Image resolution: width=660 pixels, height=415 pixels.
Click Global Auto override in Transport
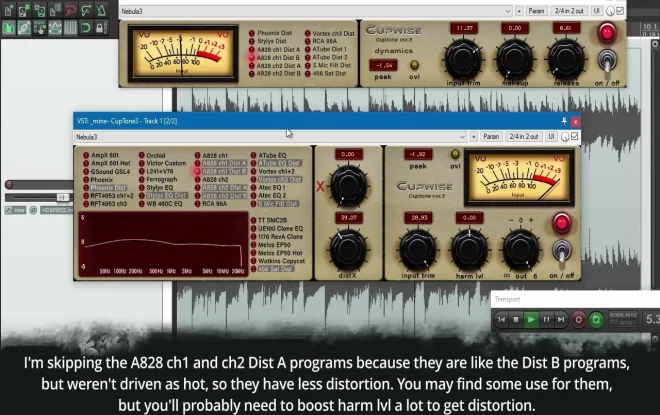(x=623, y=315)
